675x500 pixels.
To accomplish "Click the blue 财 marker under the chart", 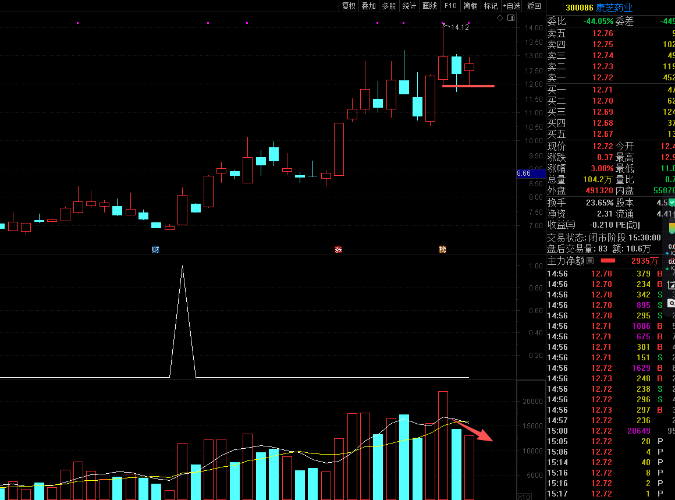I will click(155, 249).
